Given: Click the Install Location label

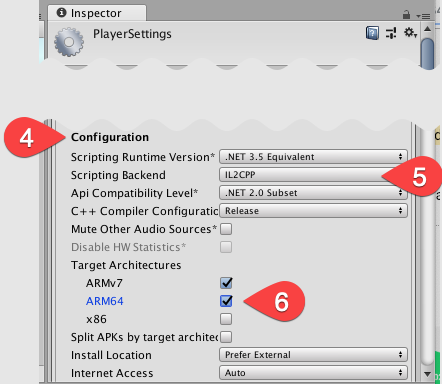Looking at the screenshot, I should (111, 355).
